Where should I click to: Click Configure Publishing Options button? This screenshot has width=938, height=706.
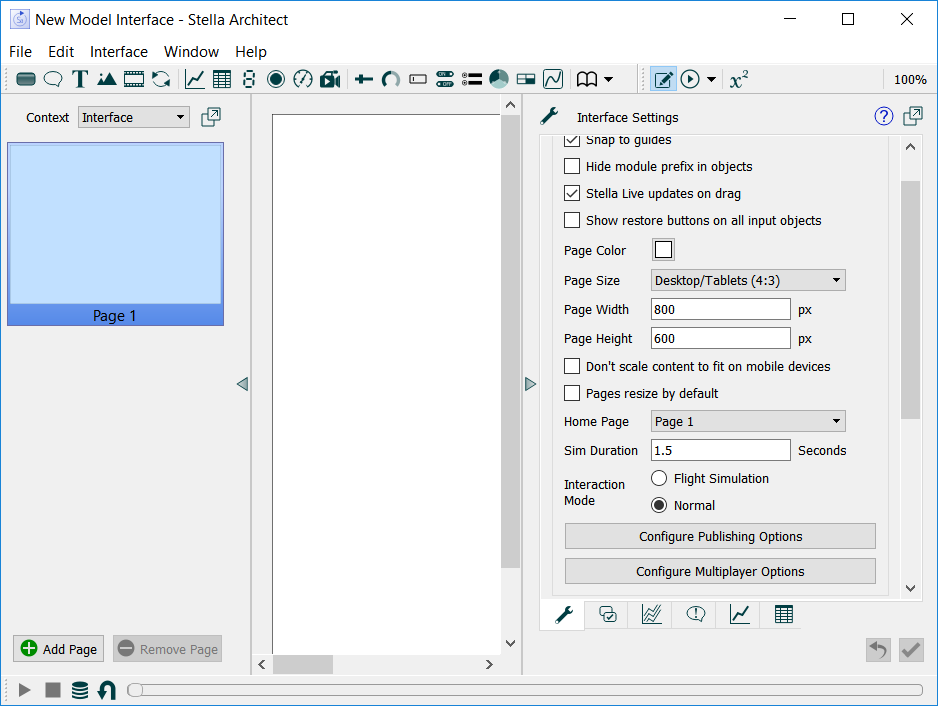tap(720, 536)
